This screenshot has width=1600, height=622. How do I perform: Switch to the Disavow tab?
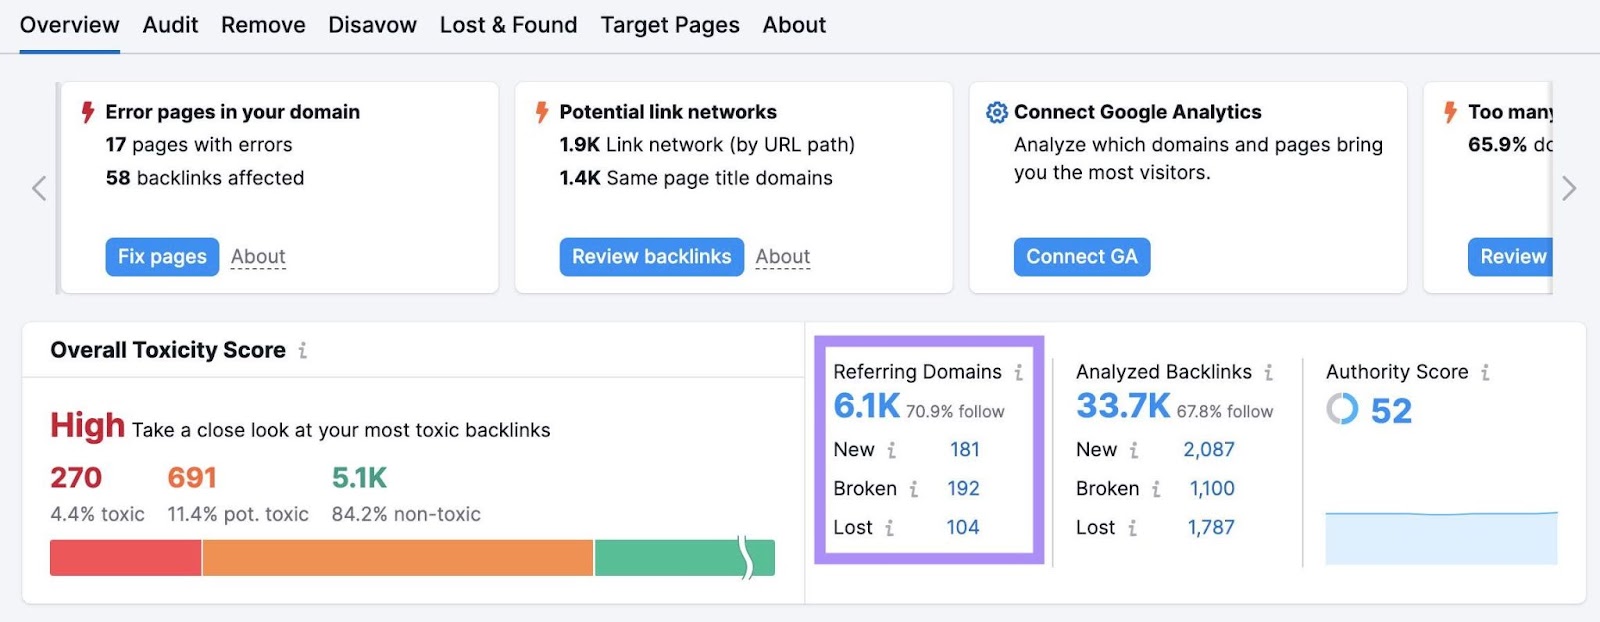point(372,25)
